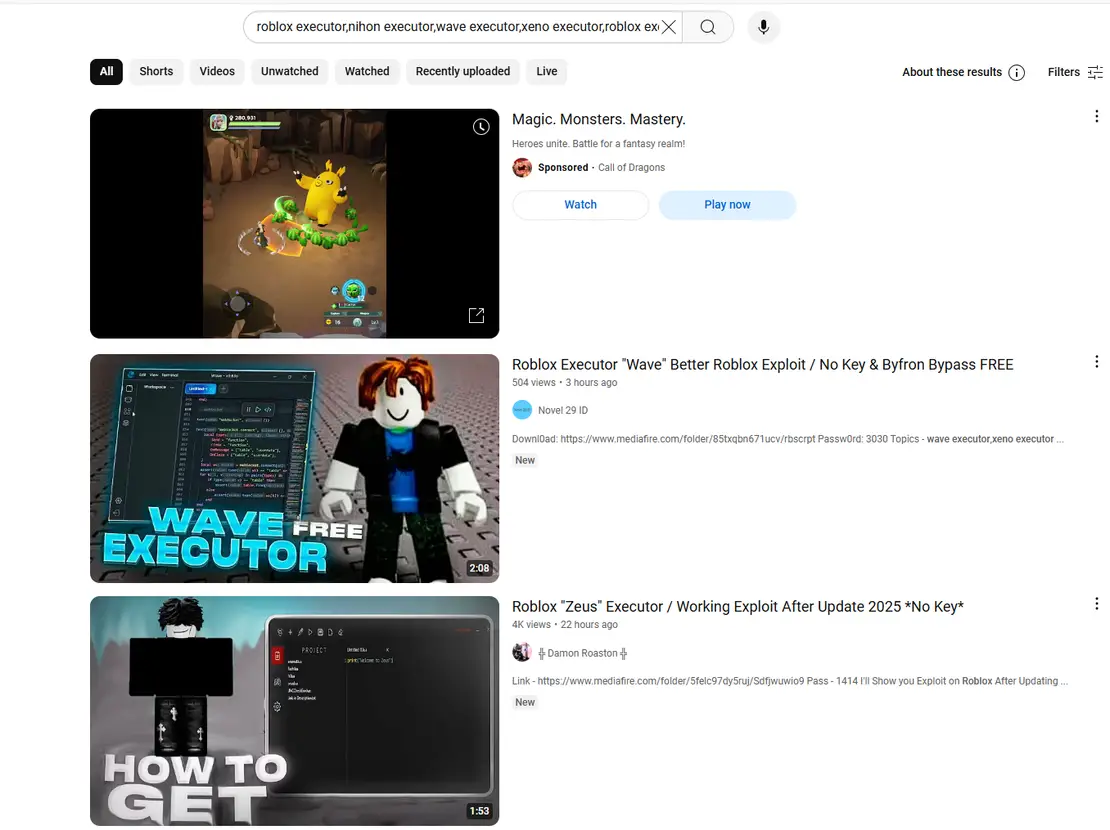Open the Call of Dragons ad thumbnail
Screen dimensions: 1110x830
click(x=294, y=223)
